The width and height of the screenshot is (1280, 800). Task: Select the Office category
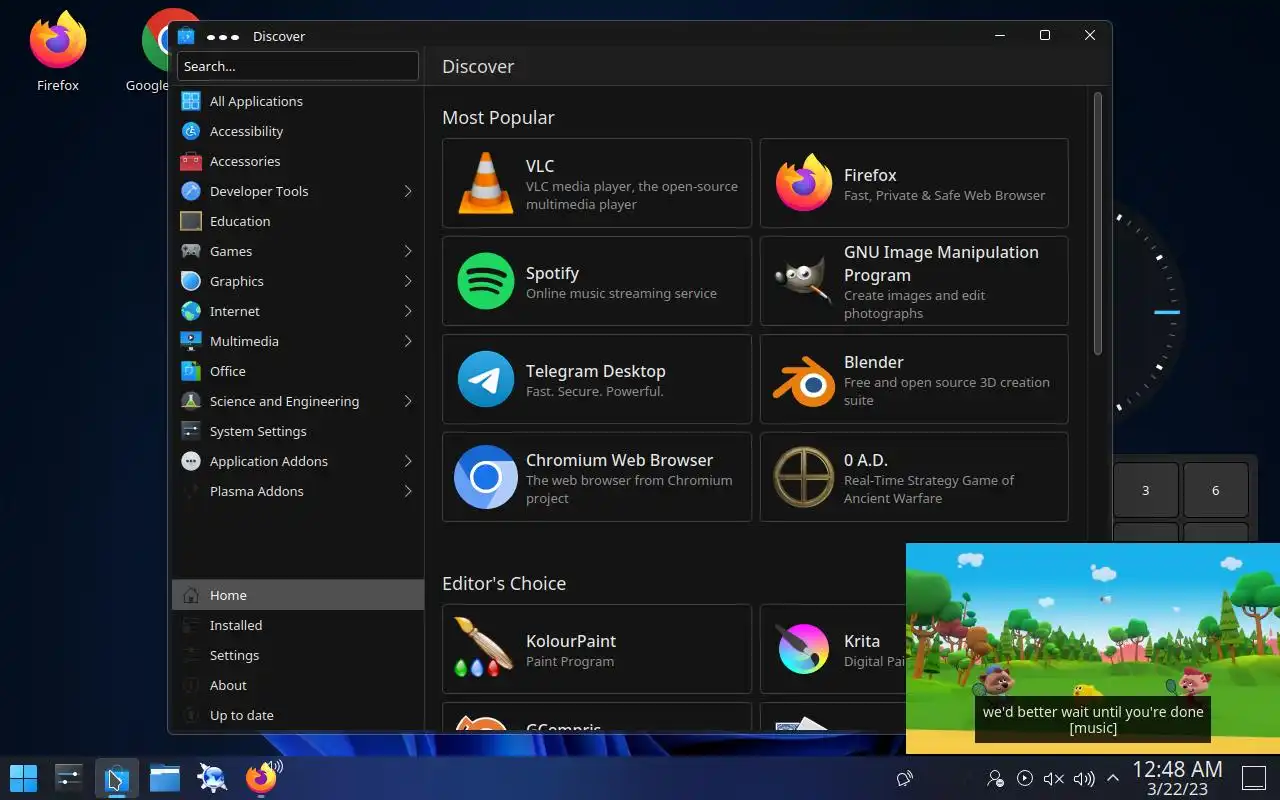click(x=298, y=371)
